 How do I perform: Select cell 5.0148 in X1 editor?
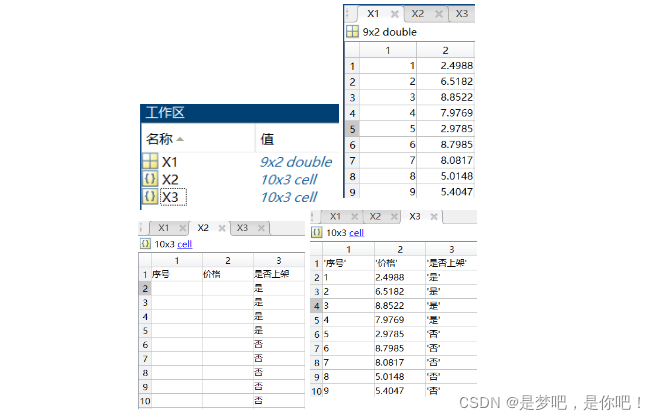pos(445,176)
